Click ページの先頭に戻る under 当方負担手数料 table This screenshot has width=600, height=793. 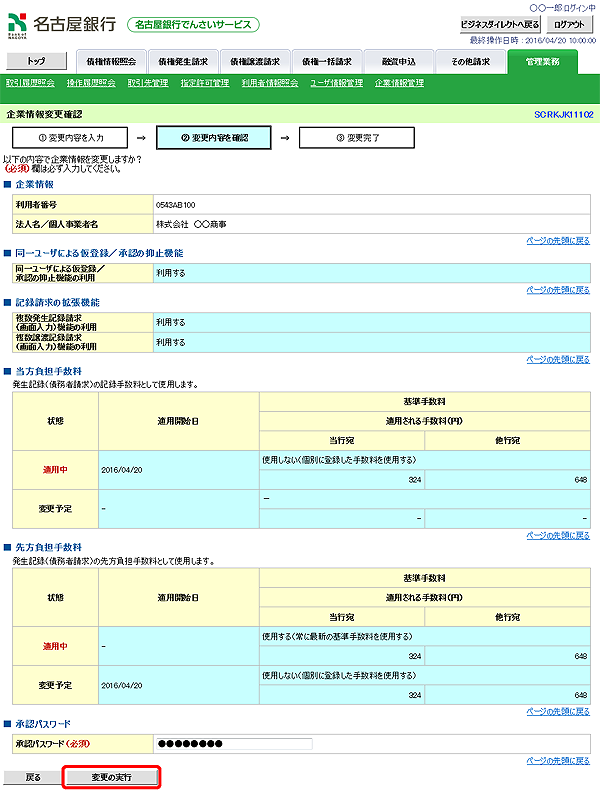click(x=558, y=536)
